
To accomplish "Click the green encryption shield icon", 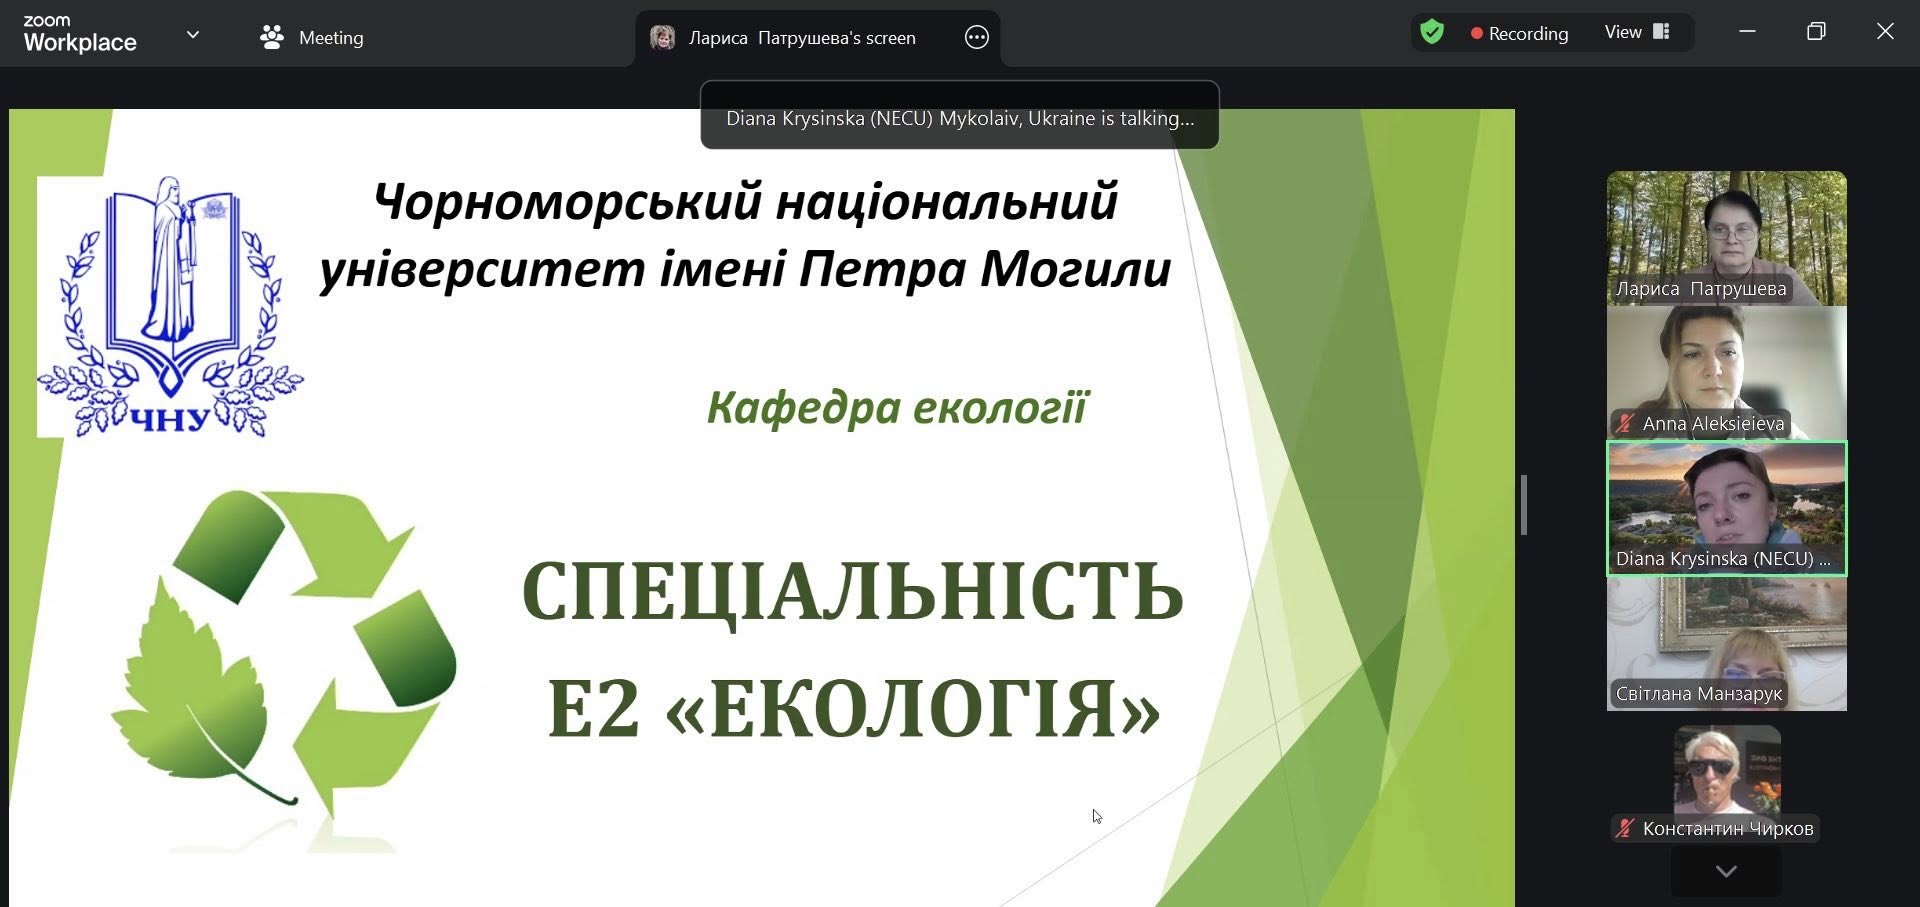I will coord(1432,33).
